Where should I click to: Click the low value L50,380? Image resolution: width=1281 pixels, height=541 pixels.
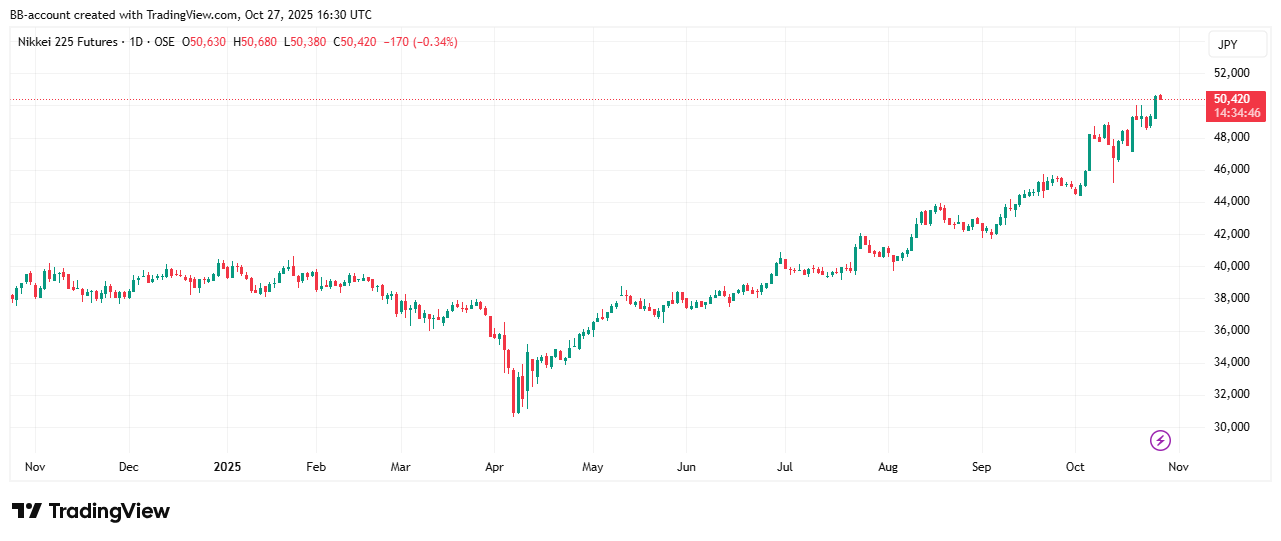(305, 42)
